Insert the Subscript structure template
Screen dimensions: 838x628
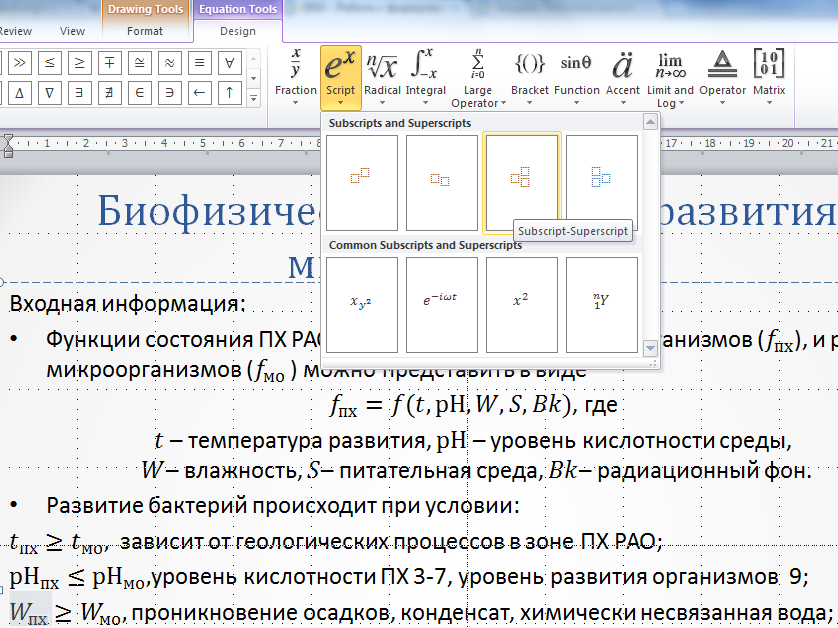click(441, 182)
